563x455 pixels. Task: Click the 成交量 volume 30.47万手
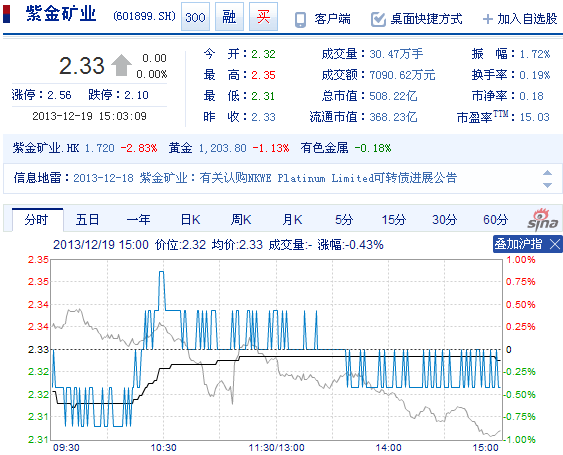pos(396,54)
